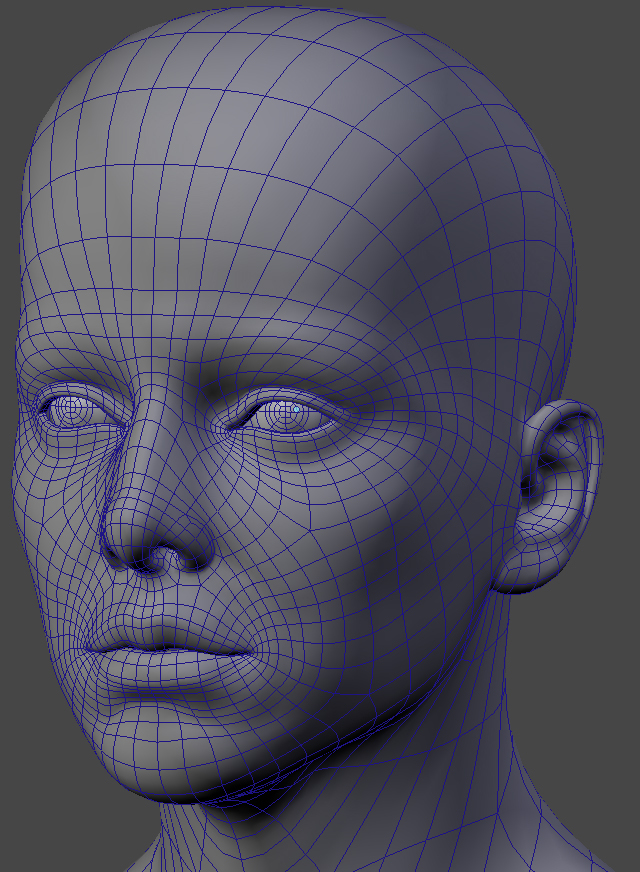Select the upper rim of the ear
The width and height of the screenshot is (640, 872).
(x=578, y=412)
